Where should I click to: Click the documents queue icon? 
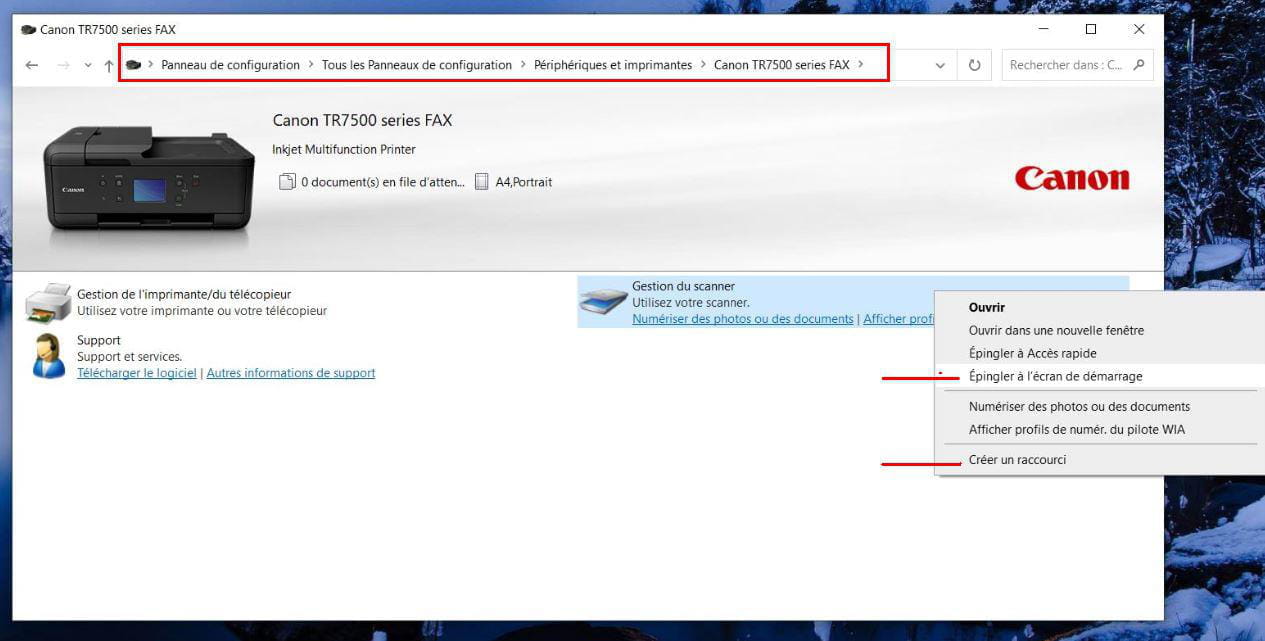[x=287, y=182]
